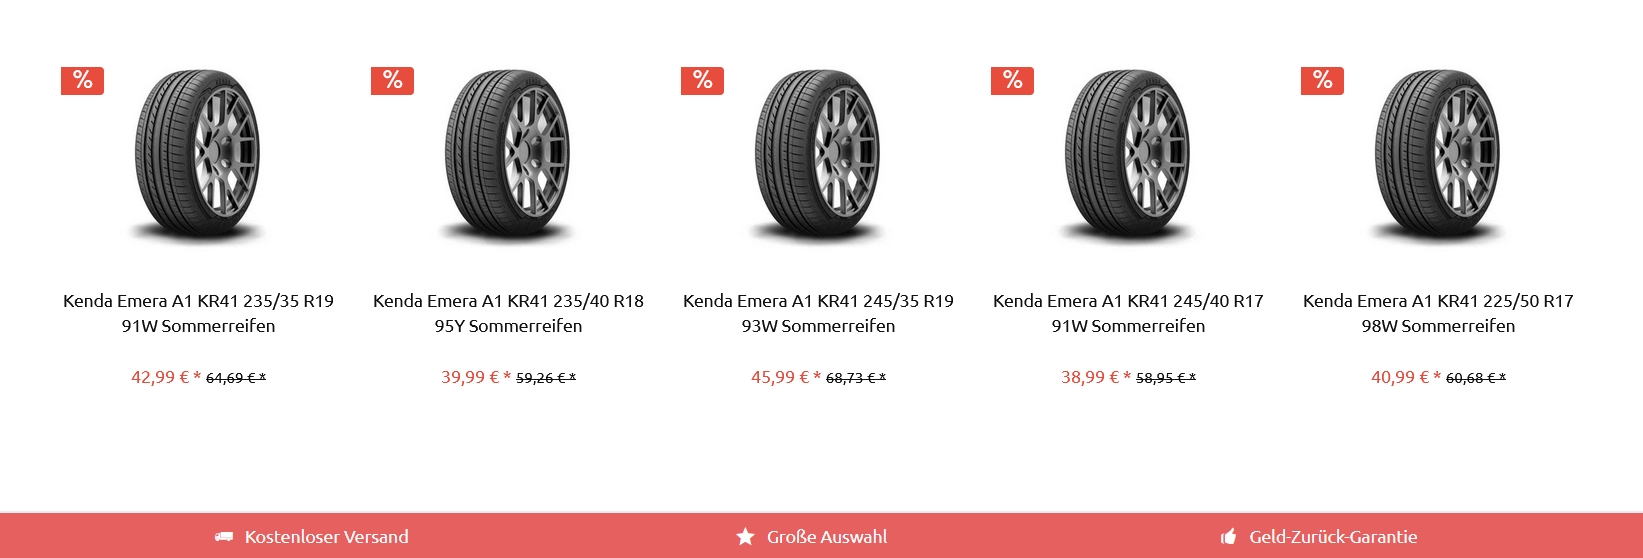
Task: Click the thumbs-up icon beside Geld-Zurück-Garantie
Action: coord(1228,537)
